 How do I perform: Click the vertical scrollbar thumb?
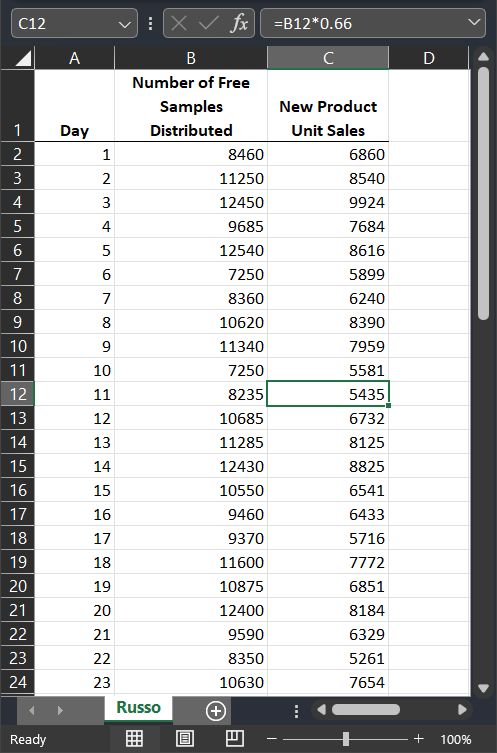pos(484,194)
